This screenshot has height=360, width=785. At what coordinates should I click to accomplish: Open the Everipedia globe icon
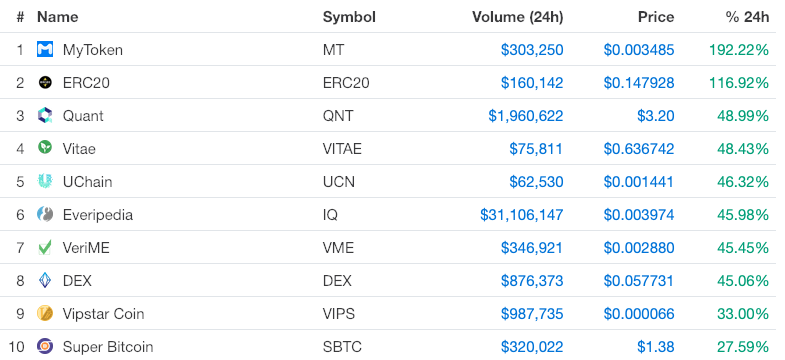tap(45, 214)
